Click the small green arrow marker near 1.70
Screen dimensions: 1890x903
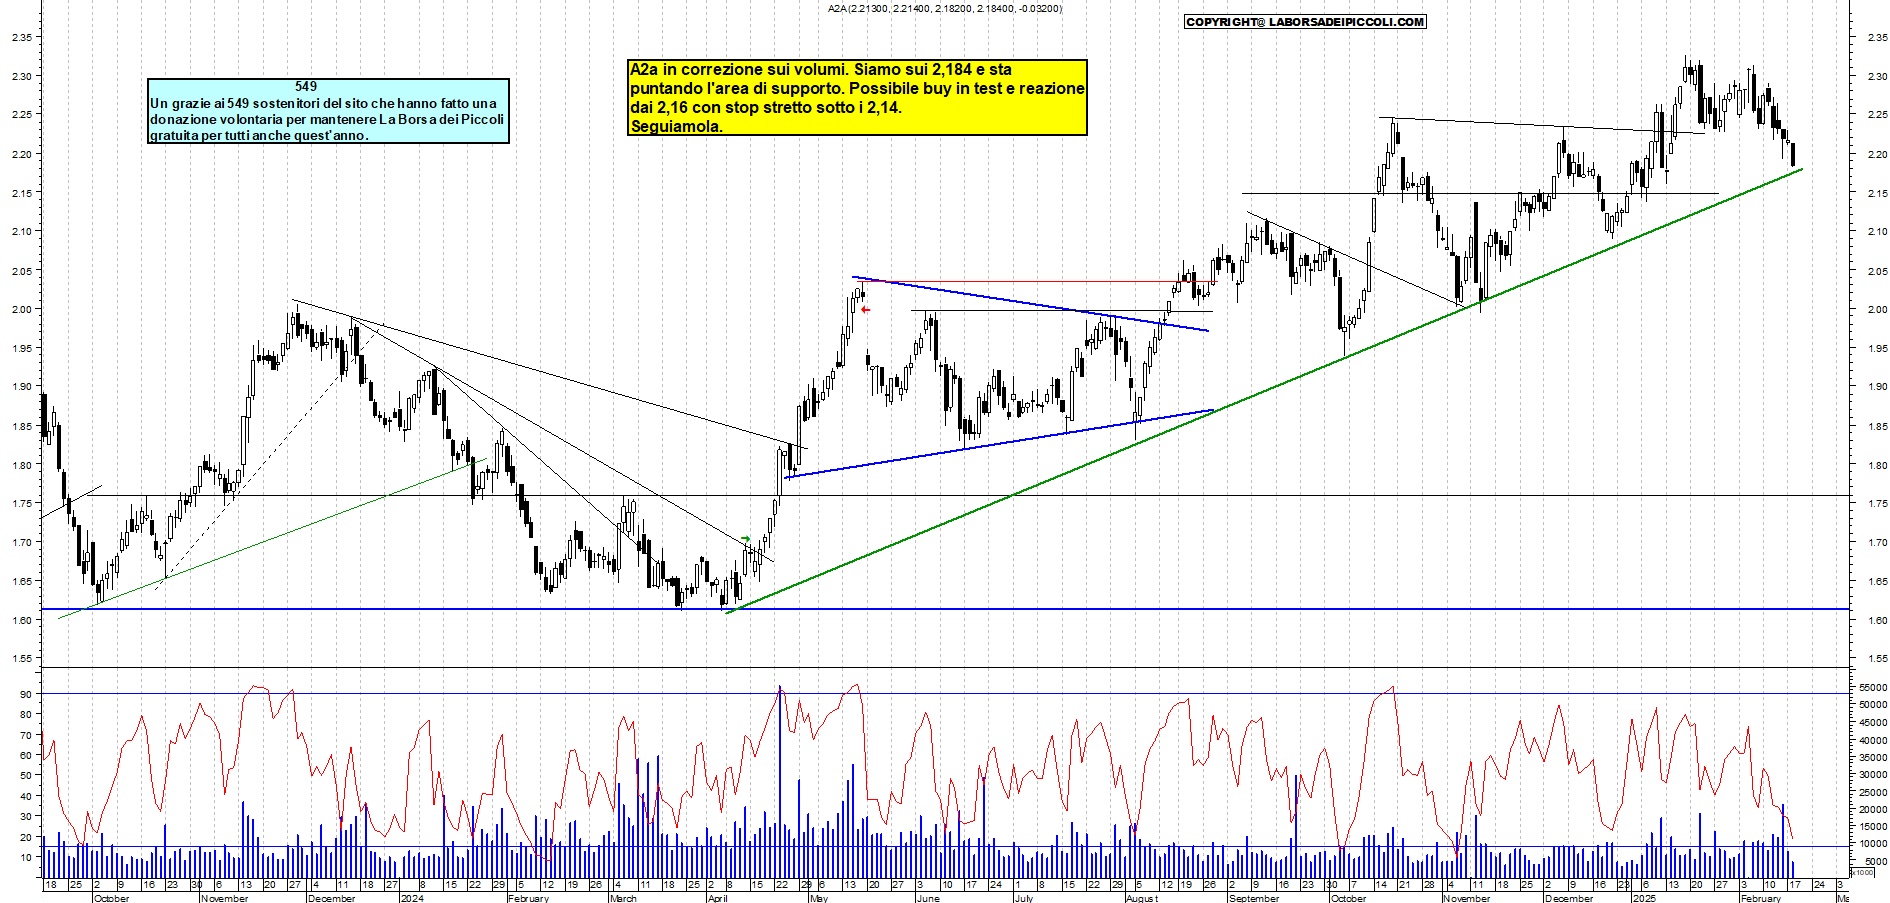click(745, 539)
